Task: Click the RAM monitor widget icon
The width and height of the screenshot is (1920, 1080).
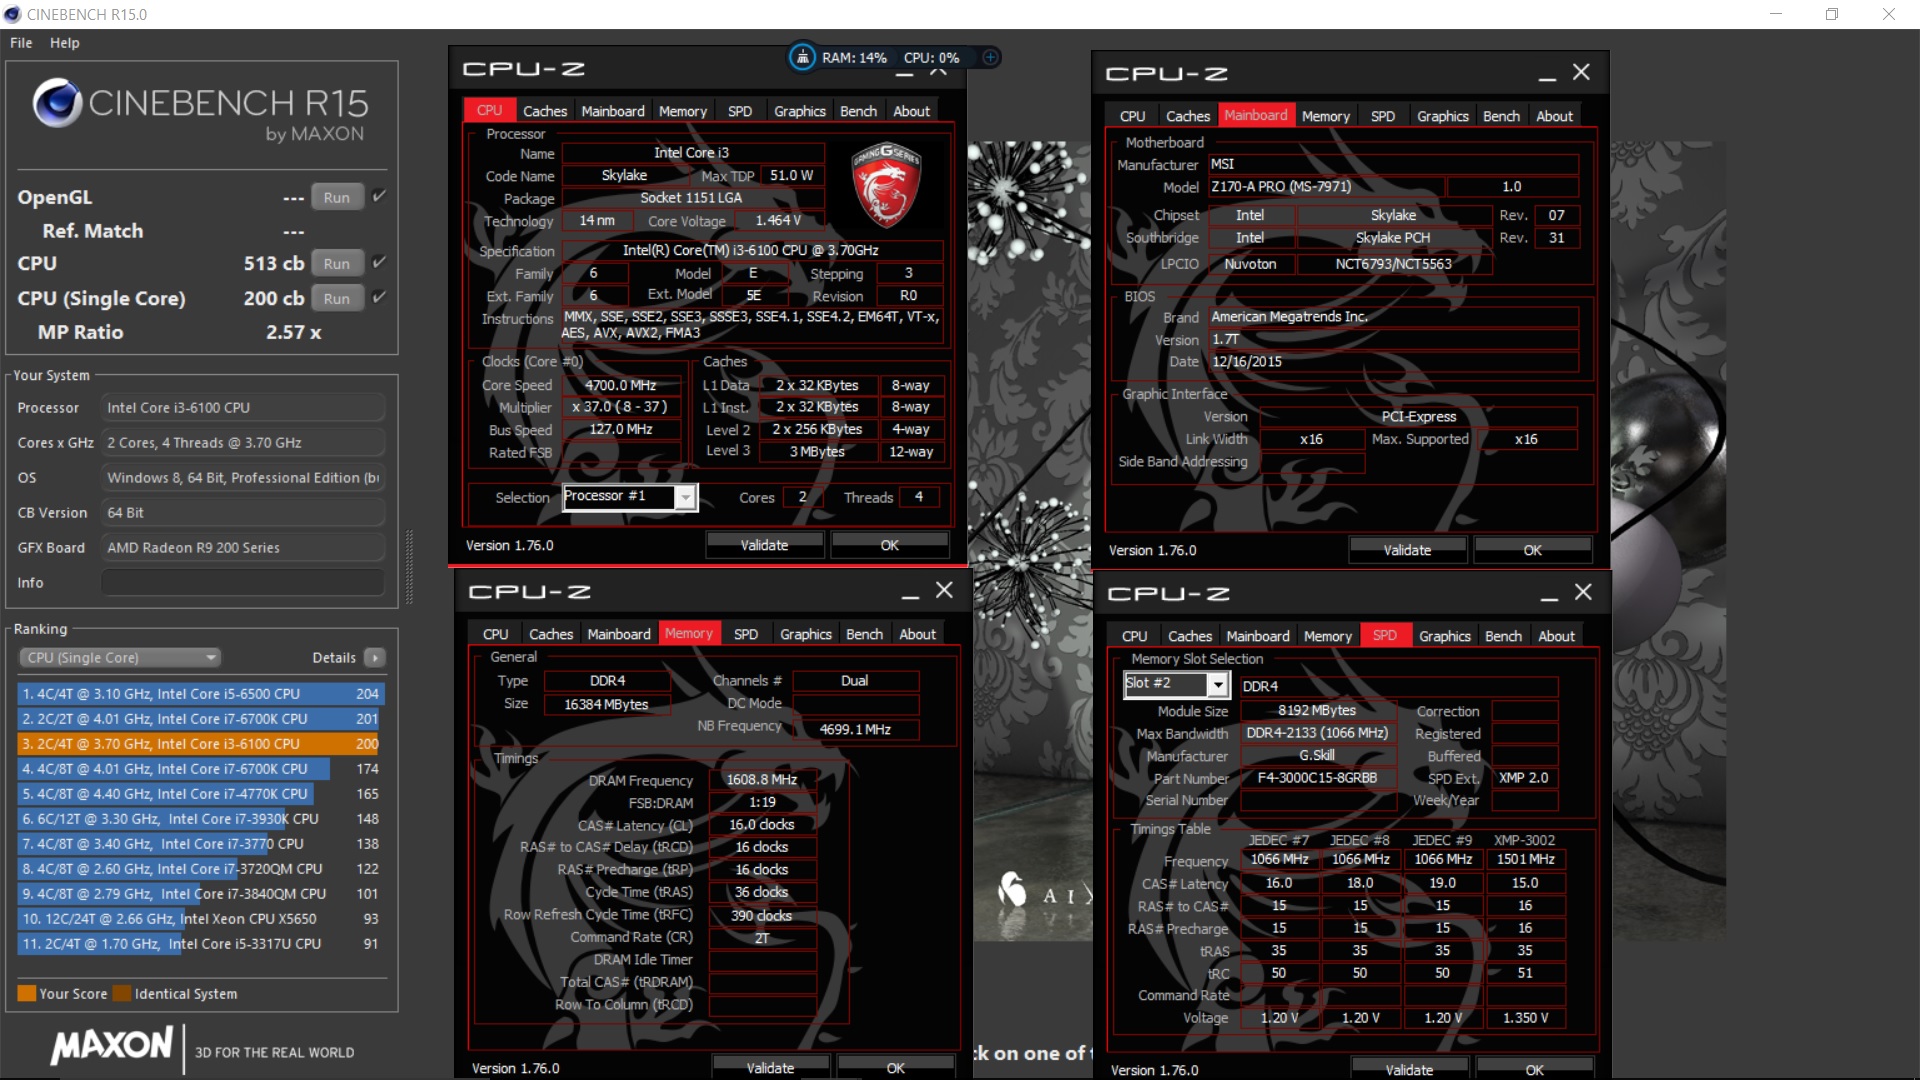Action: tap(803, 57)
